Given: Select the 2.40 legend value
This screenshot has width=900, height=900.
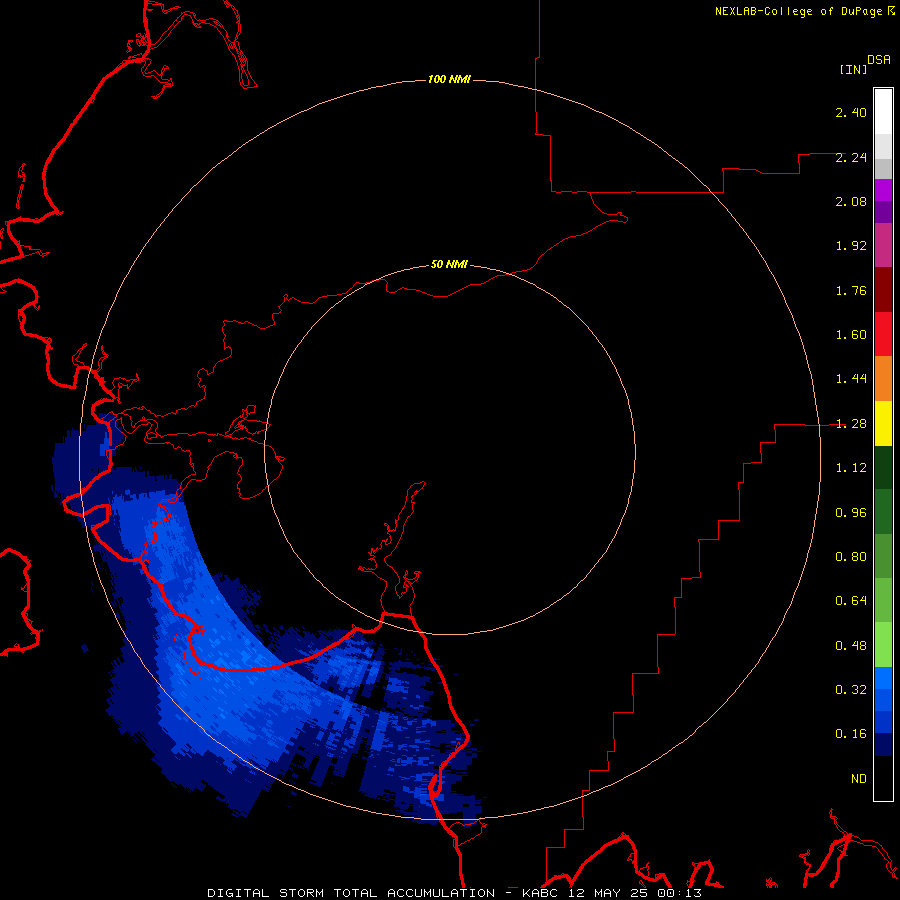Looking at the screenshot, I should click(851, 112).
